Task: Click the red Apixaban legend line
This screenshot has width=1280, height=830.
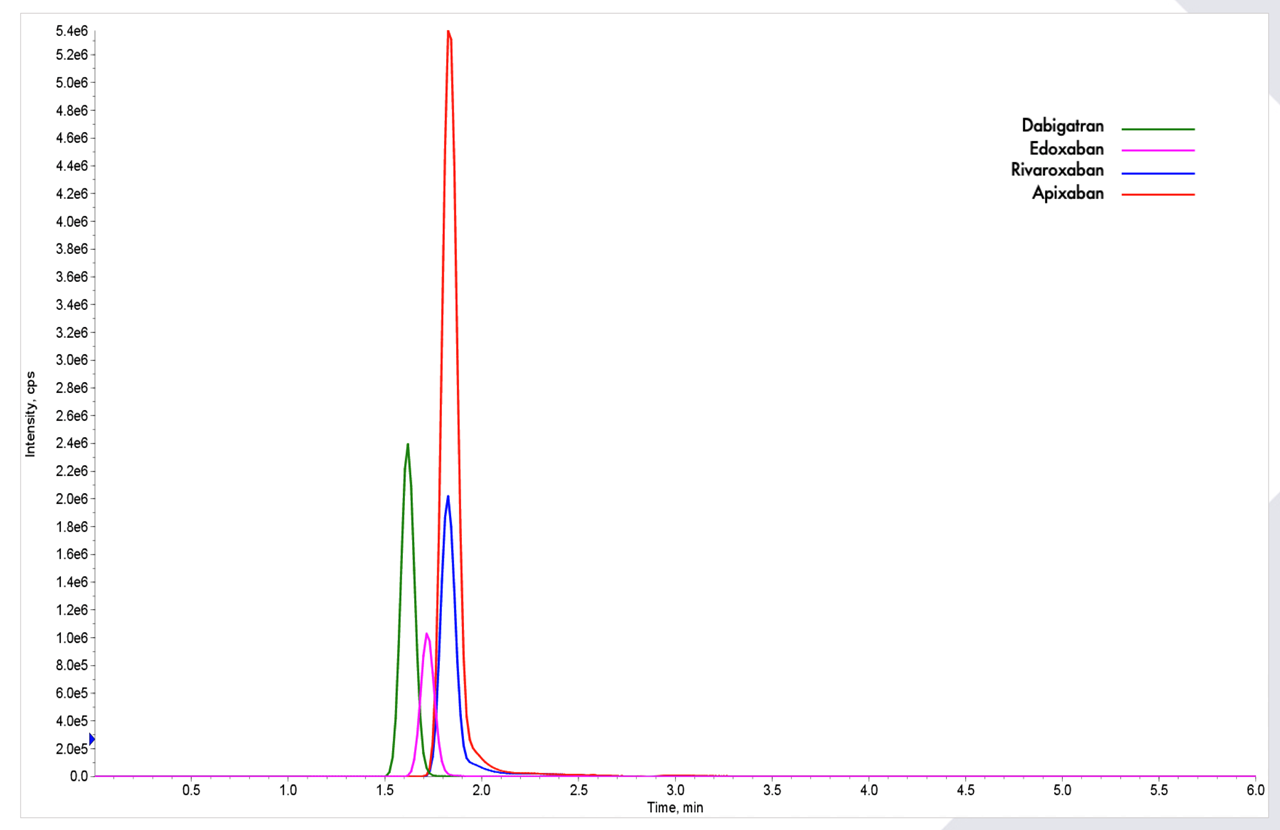Action: coord(1158,195)
